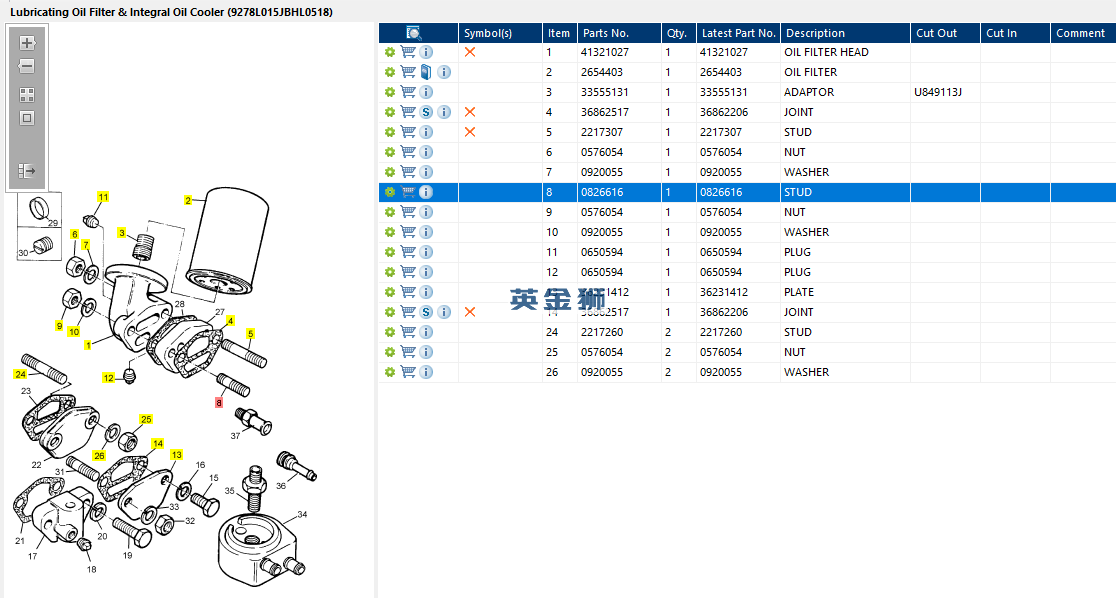Click the OIL FILTER HEAD description

click(x=826, y=52)
